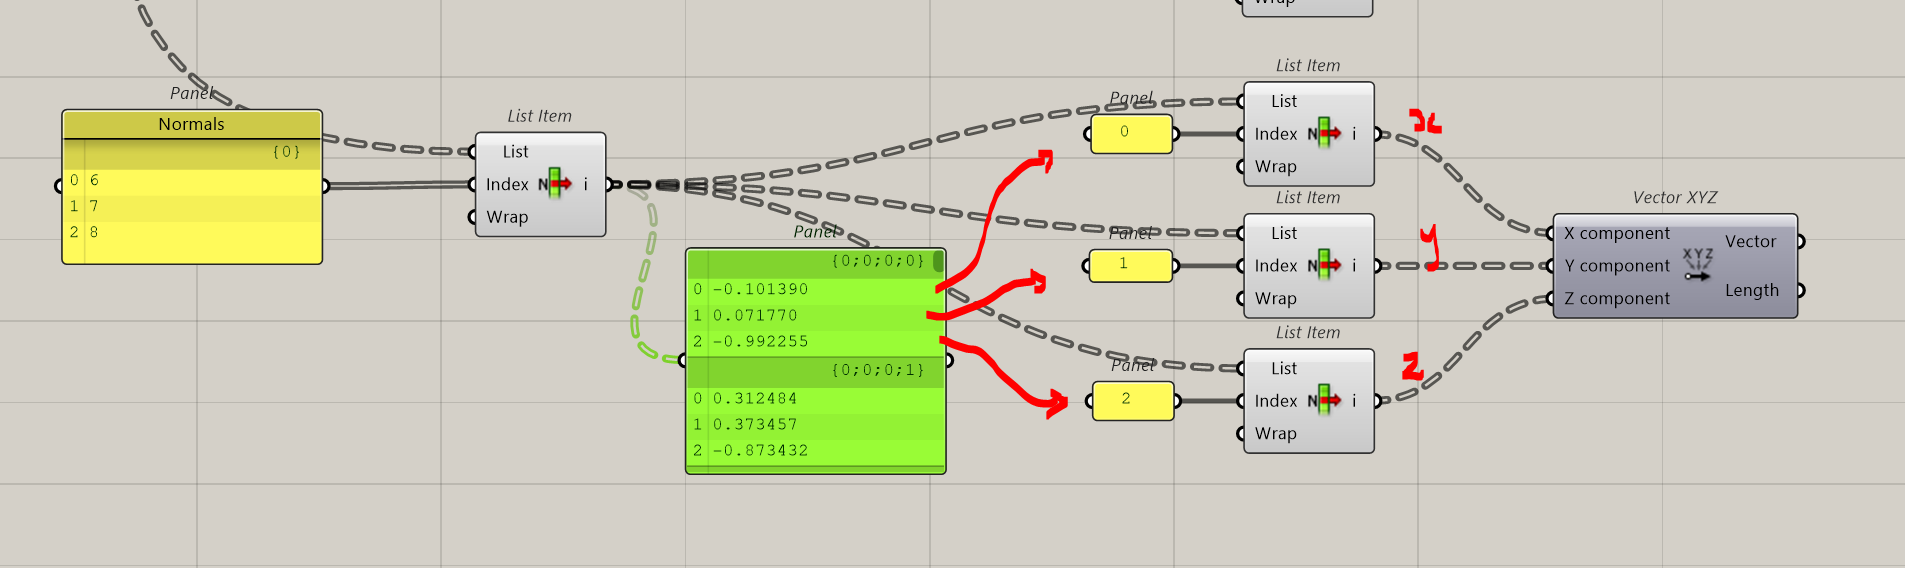Screen dimensions: 1905x568
Task: Click the Wrap input of the Normals-fed List Item
Action: point(507,217)
